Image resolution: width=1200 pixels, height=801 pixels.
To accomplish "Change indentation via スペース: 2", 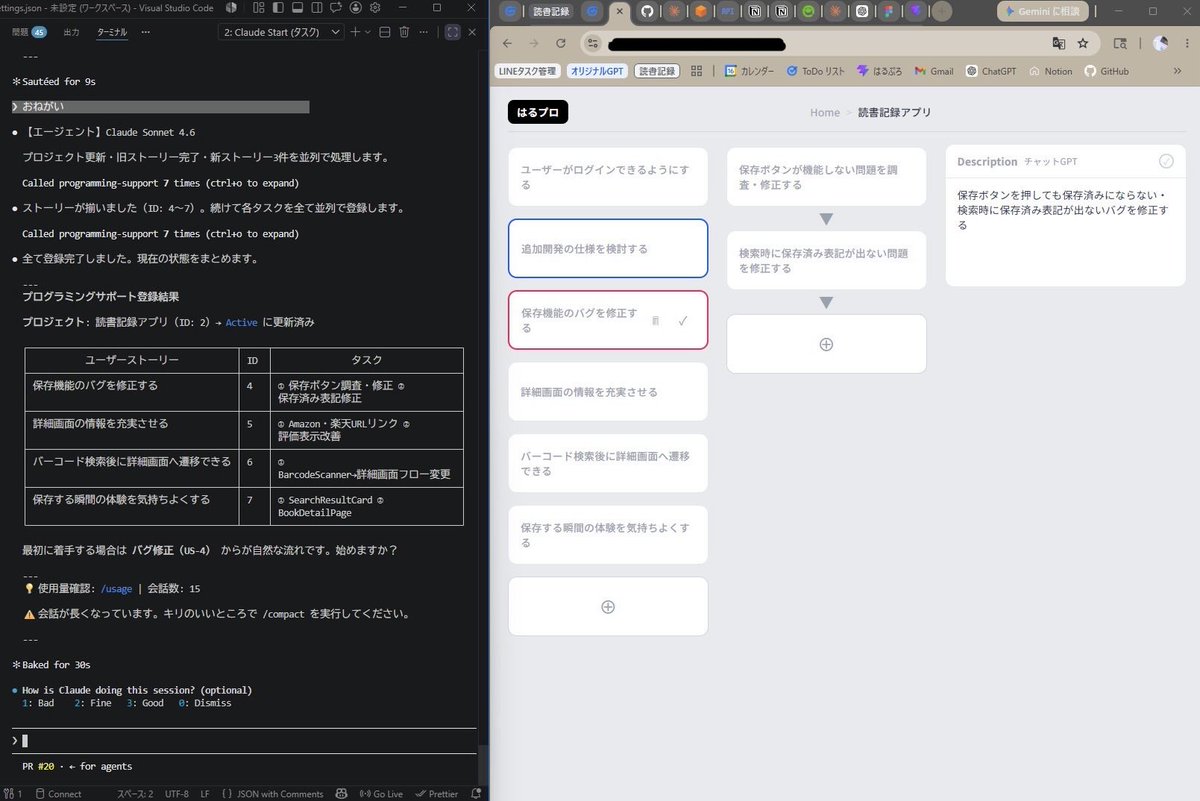I will point(135,794).
